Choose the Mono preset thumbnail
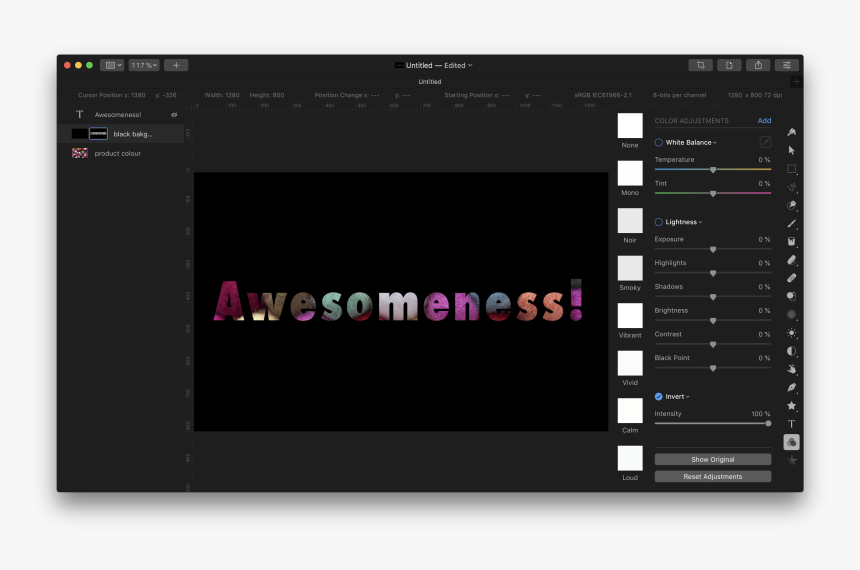 click(x=630, y=173)
